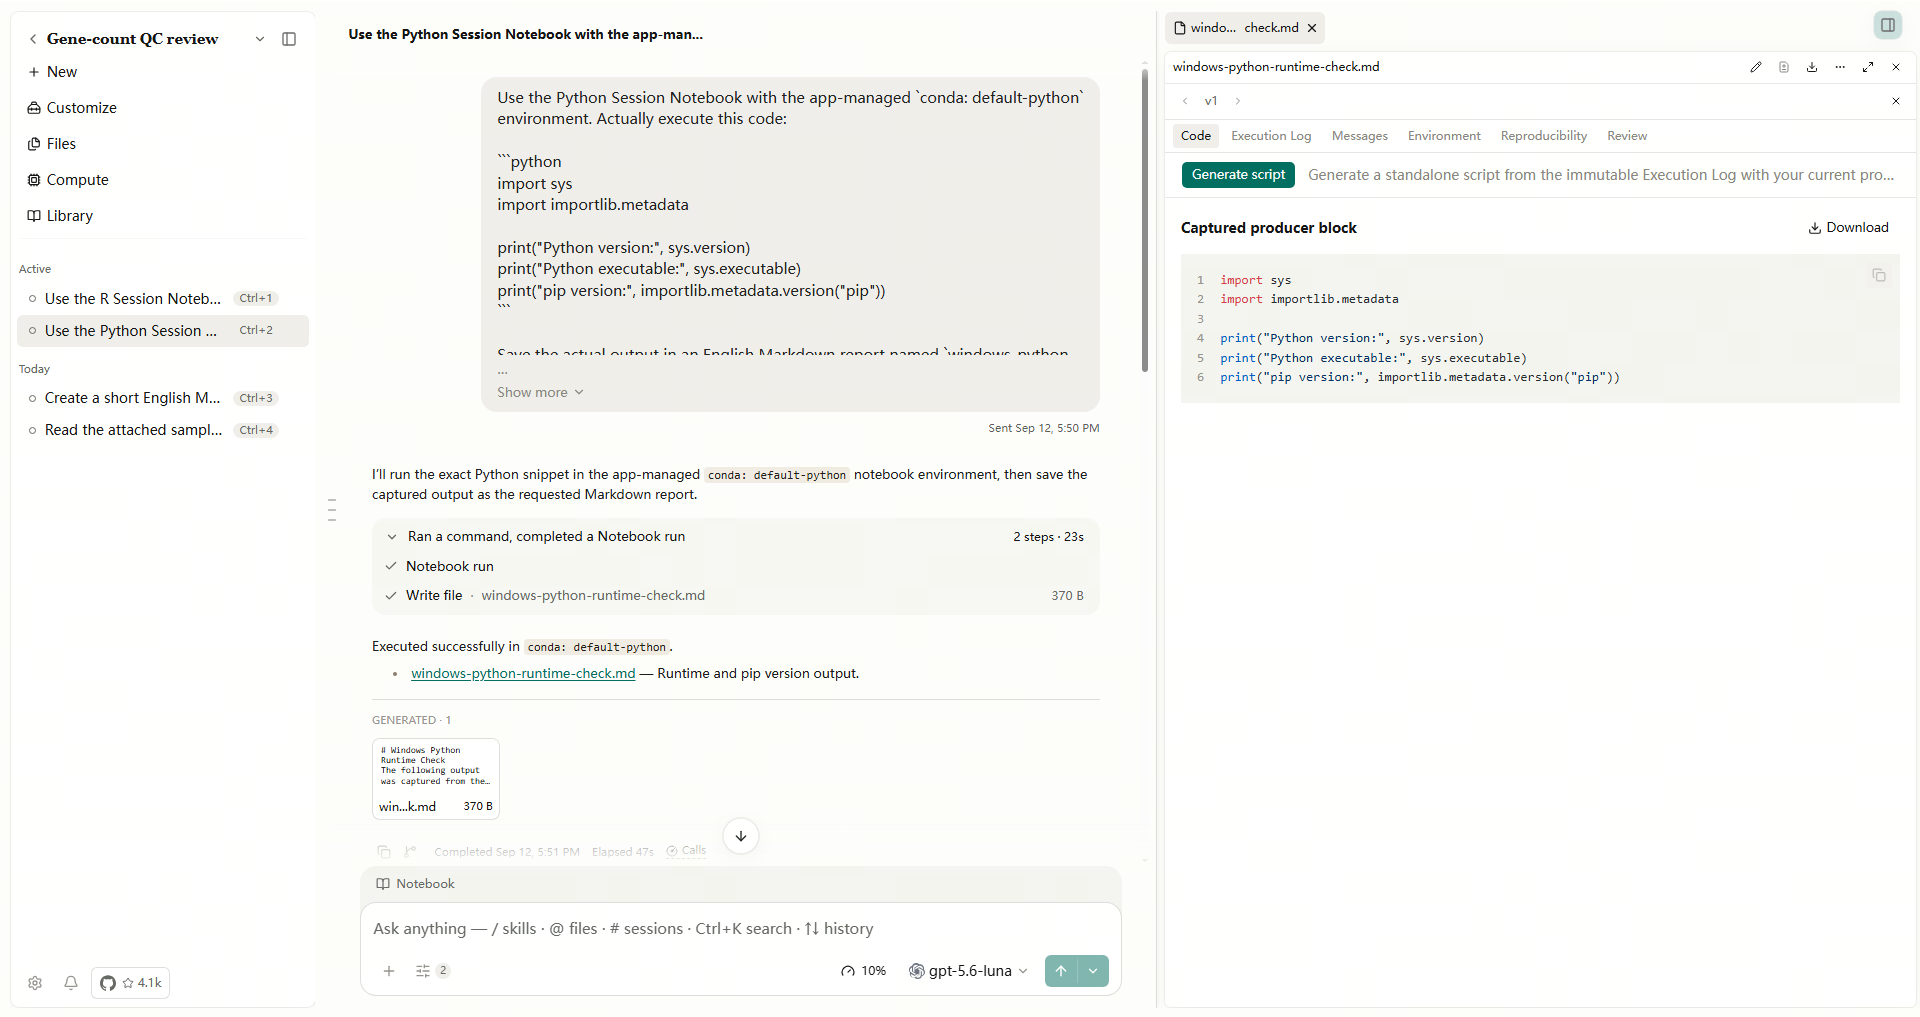The image size is (1920, 1017).
Task: Switch to the Review tab
Action: (1627, 136)
